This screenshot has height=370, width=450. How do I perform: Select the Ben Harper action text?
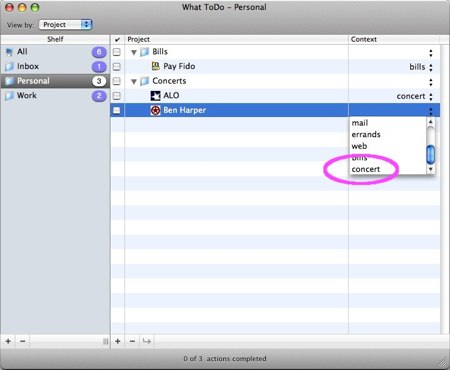(x=184, y=110)
